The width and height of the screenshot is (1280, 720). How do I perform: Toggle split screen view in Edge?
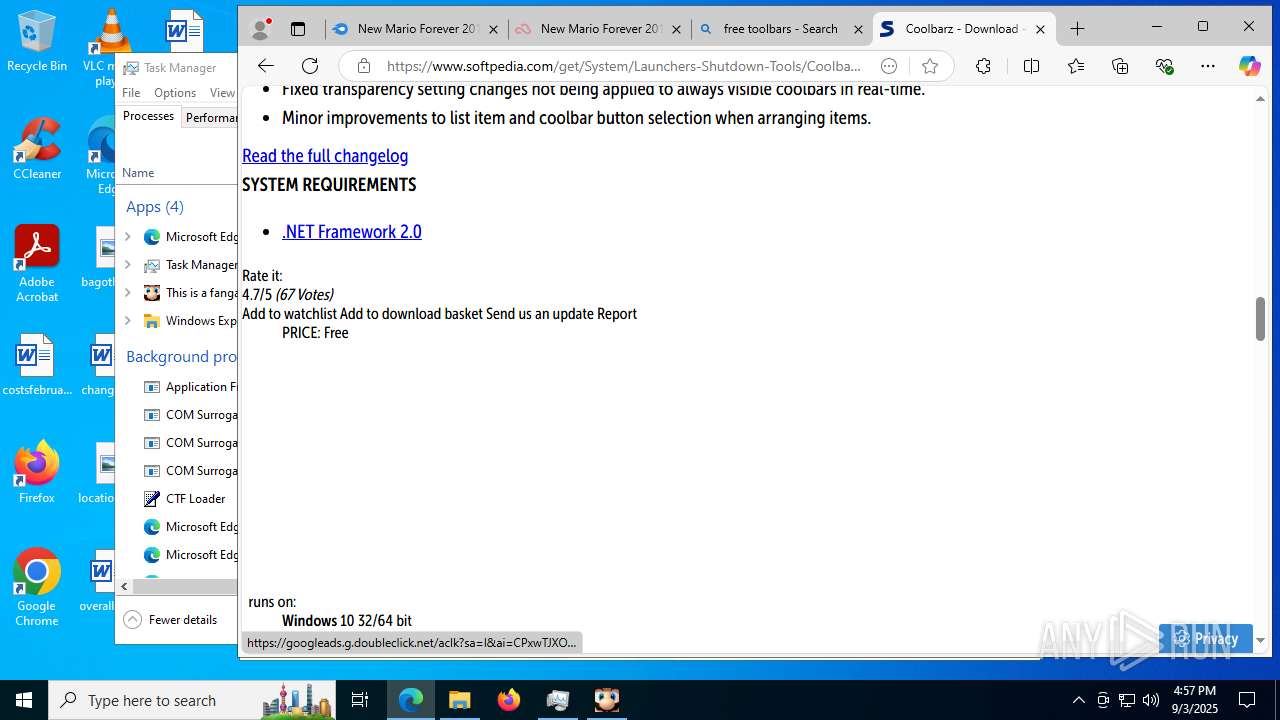click(x=1031, y=66)
